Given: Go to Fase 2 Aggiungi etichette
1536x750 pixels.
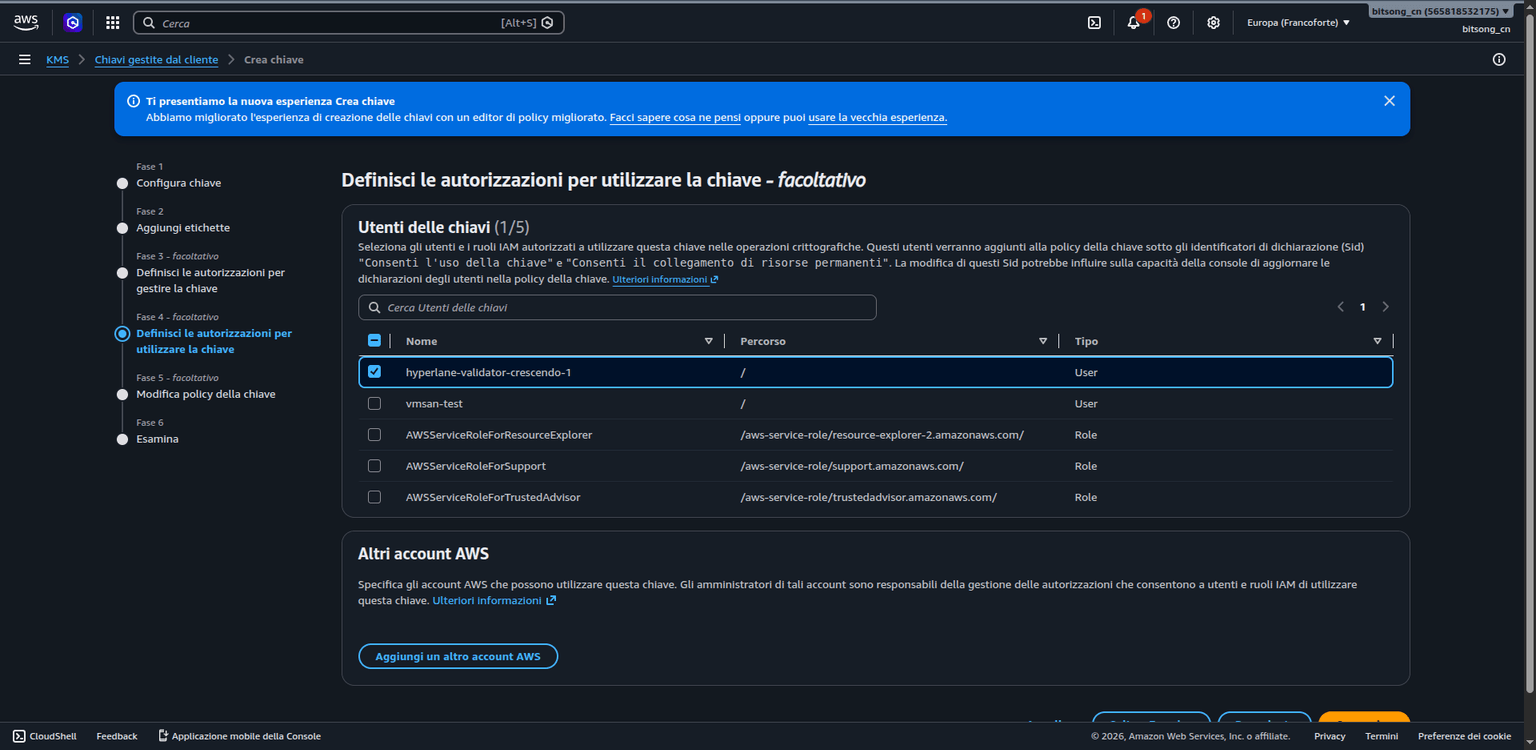Looking at the screenshot, I should [x=183, y=228].
